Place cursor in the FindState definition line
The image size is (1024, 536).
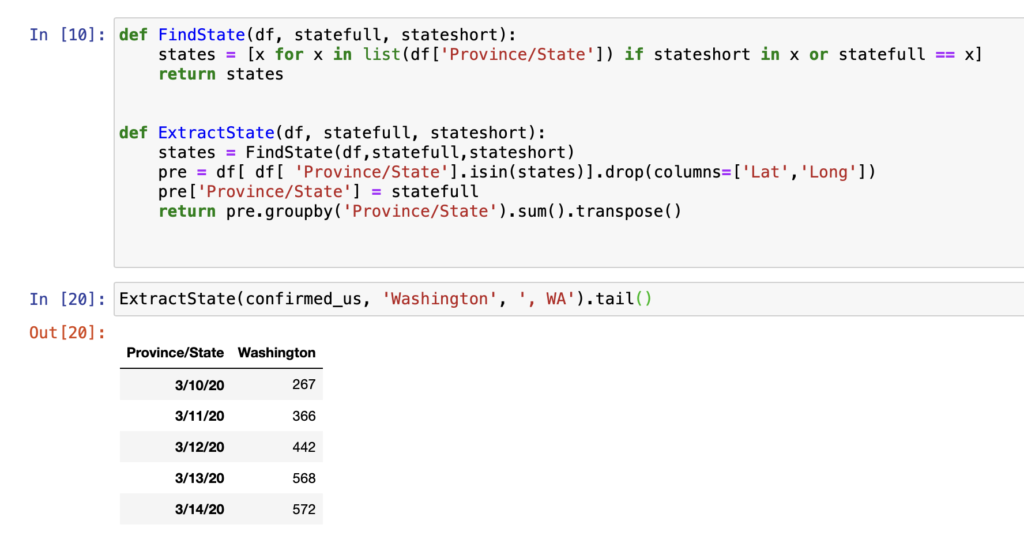(x=321, y=35)
